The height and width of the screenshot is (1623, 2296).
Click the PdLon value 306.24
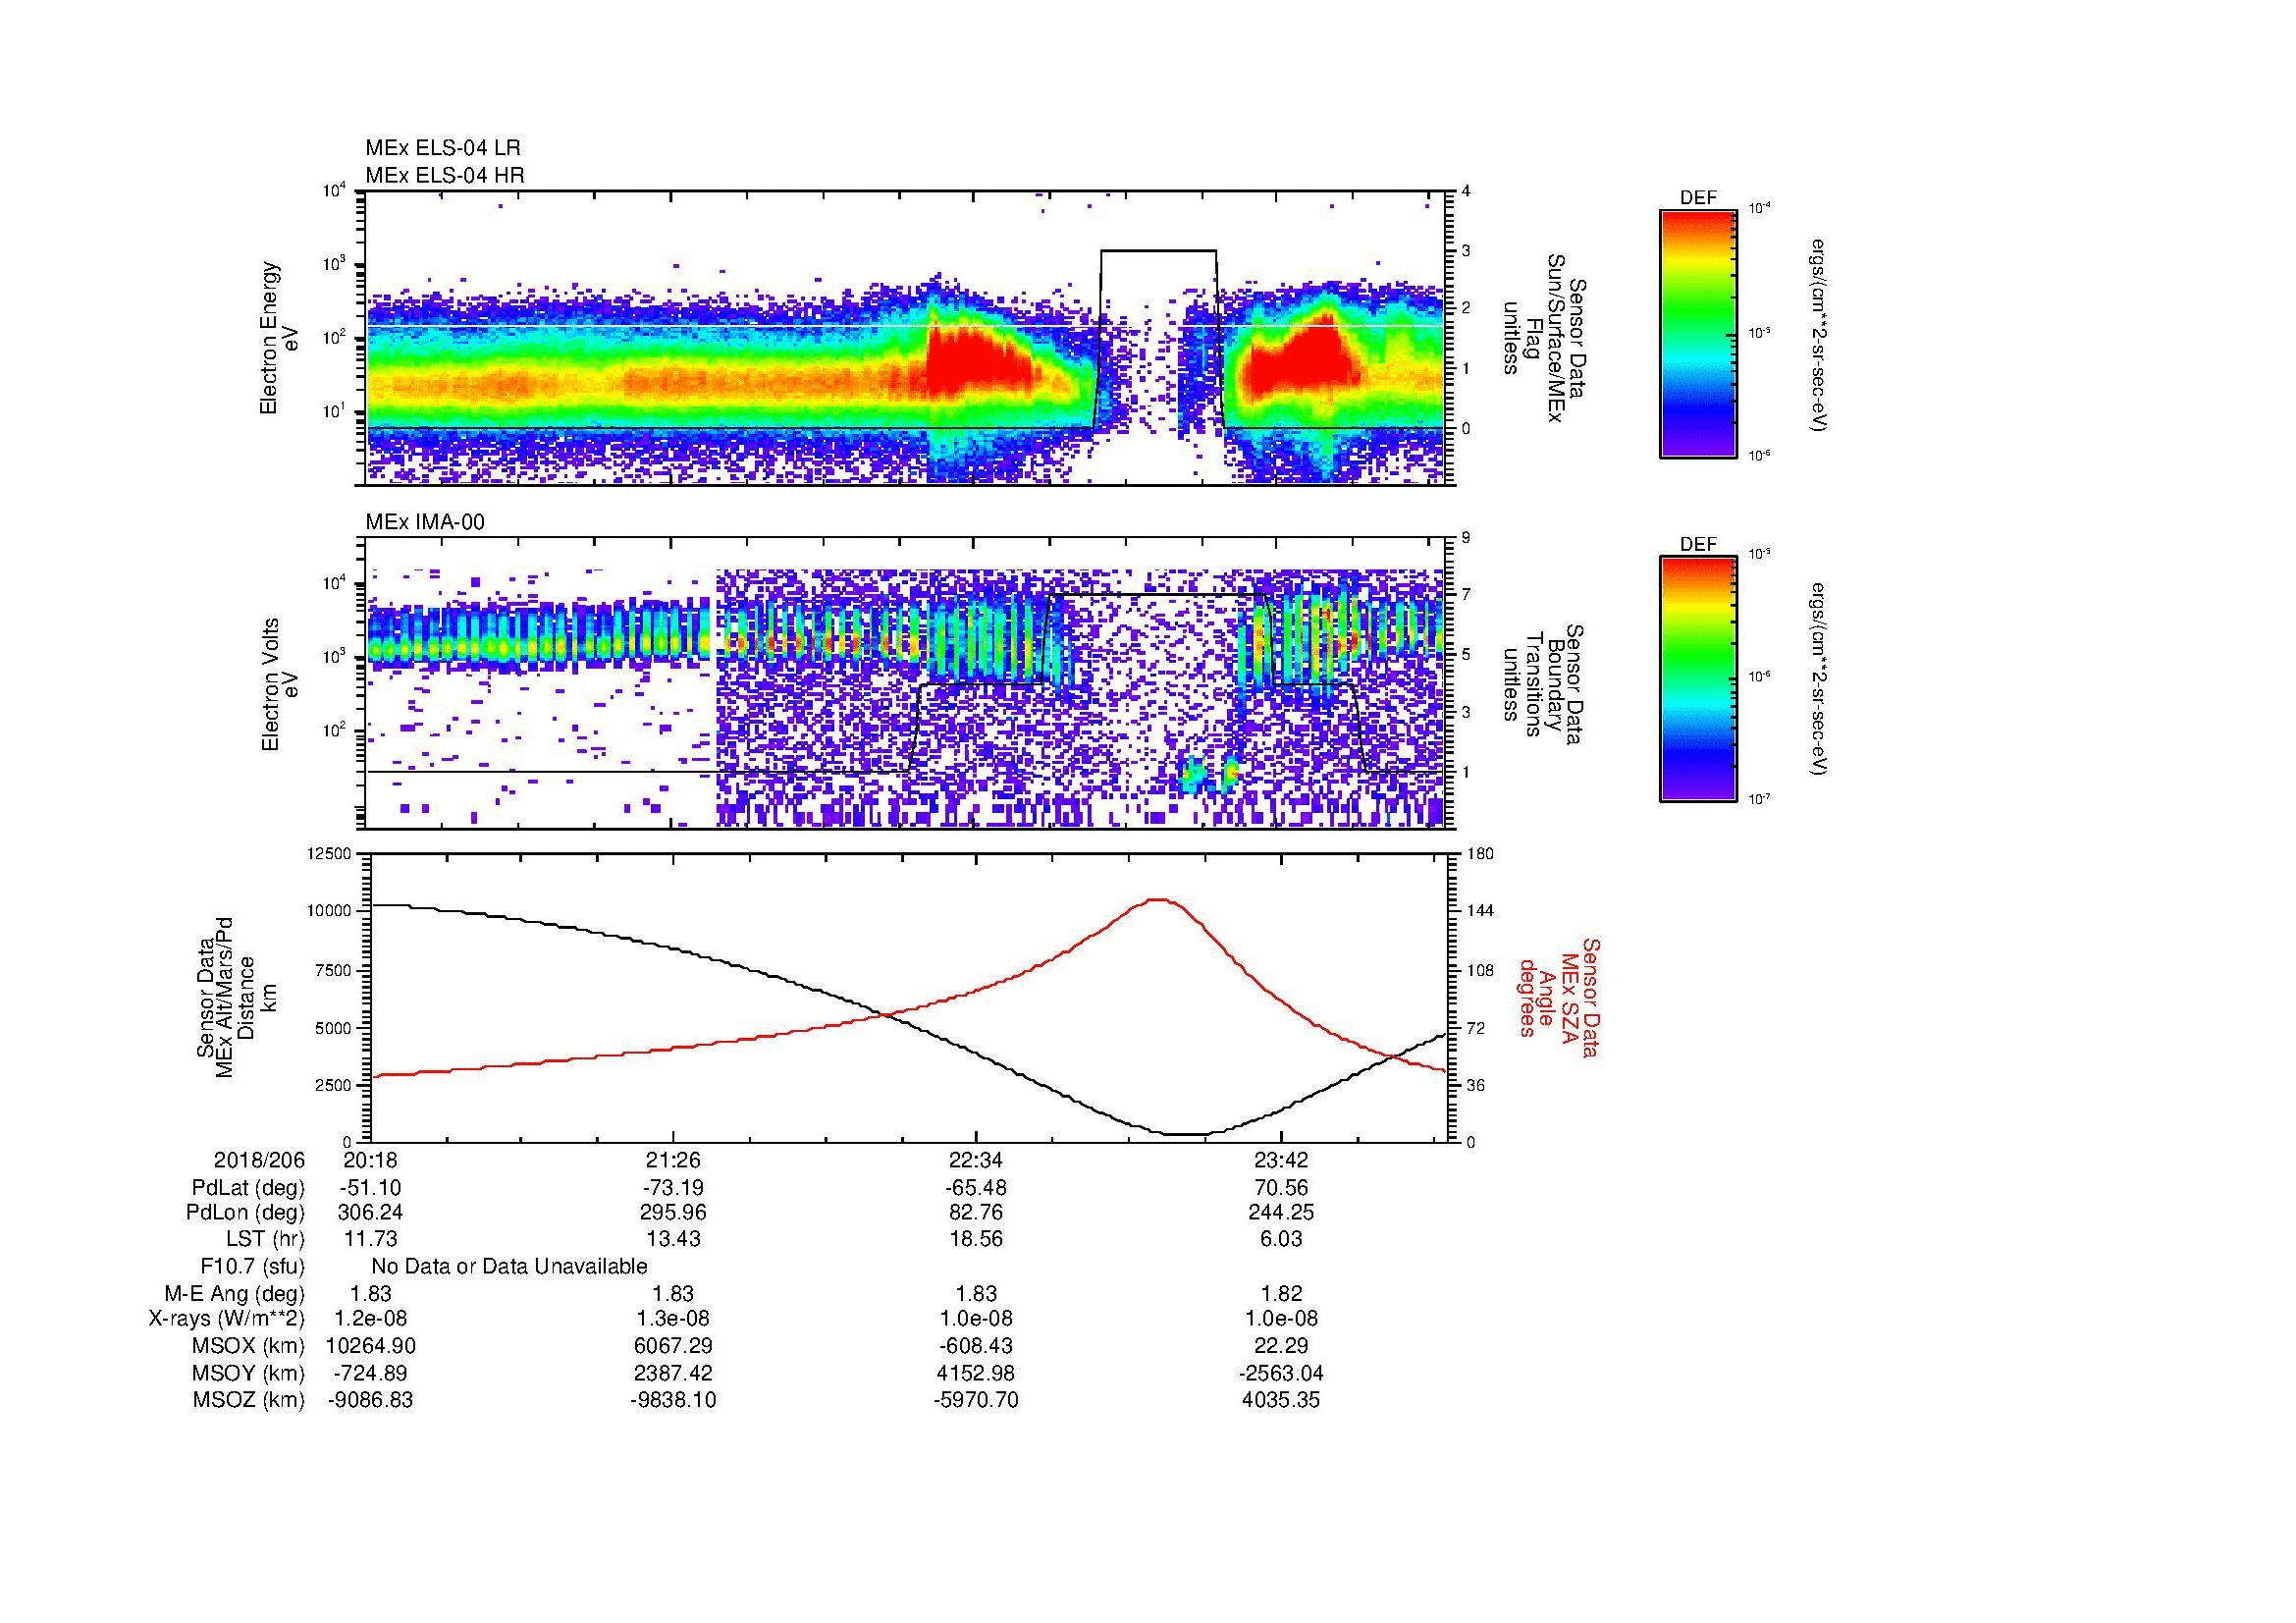point(370,1212)
